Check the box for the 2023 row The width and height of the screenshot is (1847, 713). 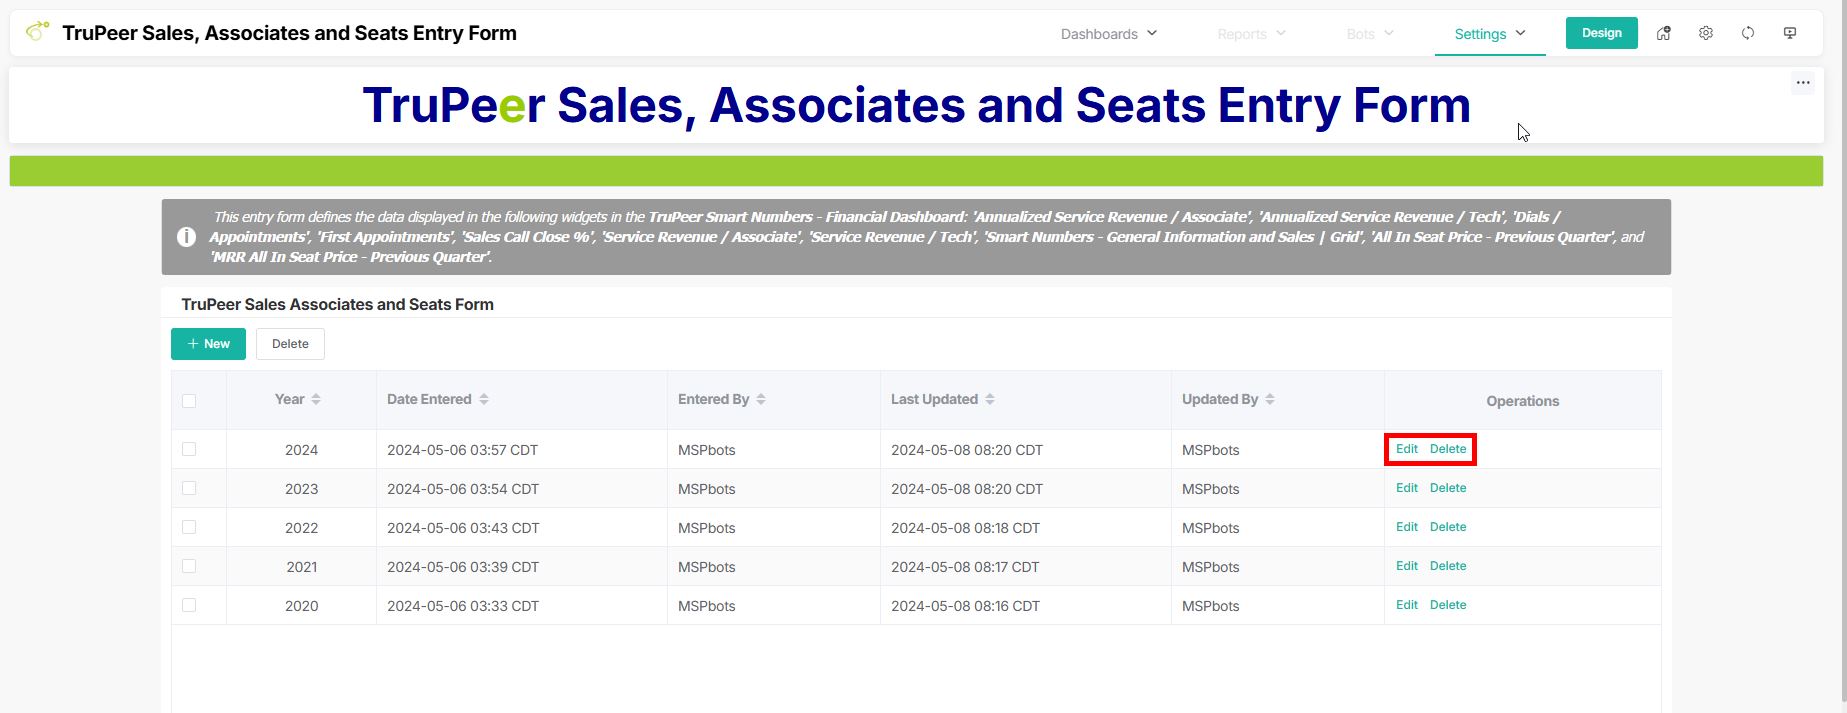[x=189, y=488]
